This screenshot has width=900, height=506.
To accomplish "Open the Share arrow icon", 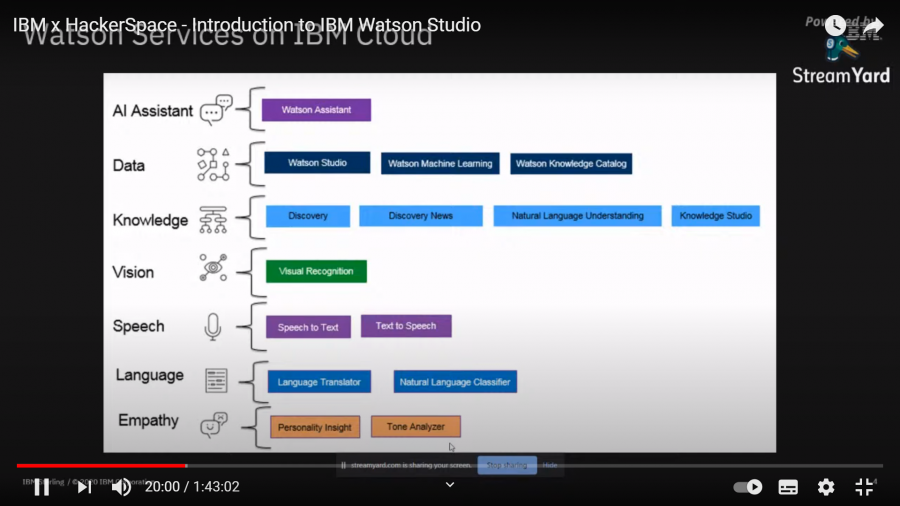I will (x=873, y=25).
